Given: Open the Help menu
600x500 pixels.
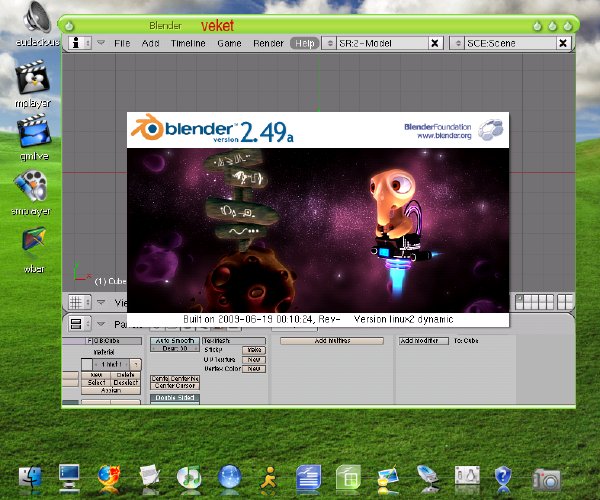Looking at the screenshot, I should (x=305, y=43).
